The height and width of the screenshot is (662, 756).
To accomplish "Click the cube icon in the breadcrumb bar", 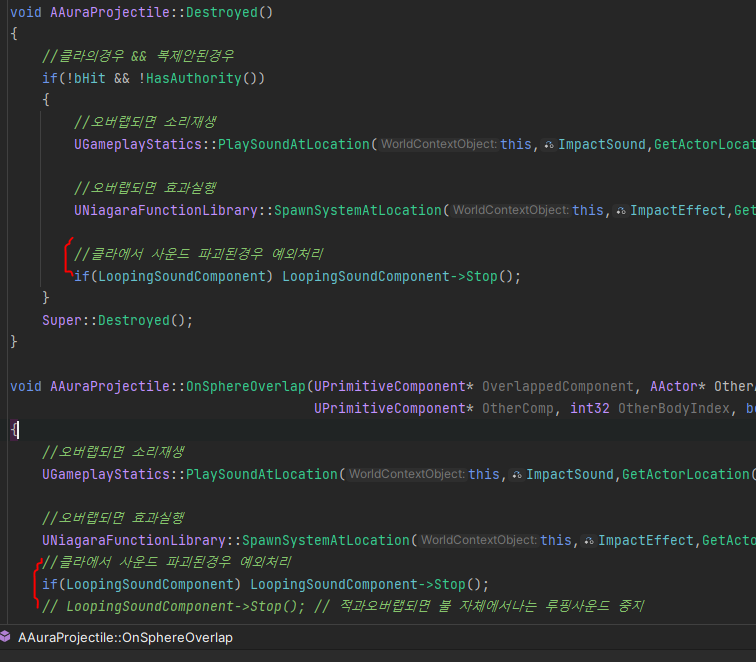I will coord(5,636).
